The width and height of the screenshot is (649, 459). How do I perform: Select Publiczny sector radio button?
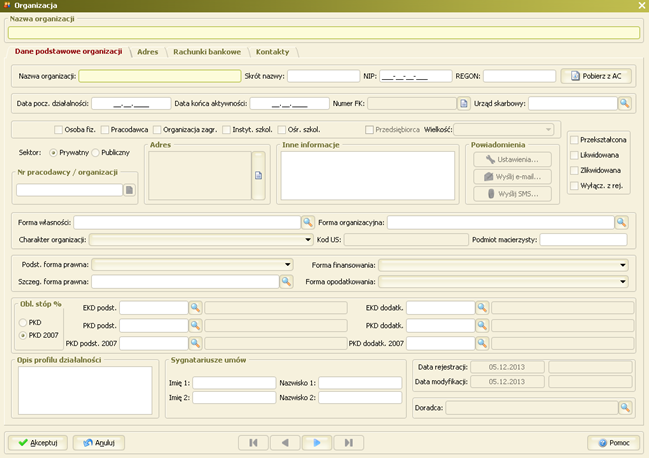95,153
